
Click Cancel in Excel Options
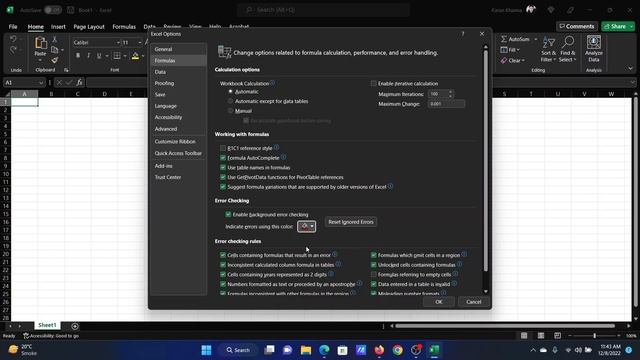click(x=473, y=302)
